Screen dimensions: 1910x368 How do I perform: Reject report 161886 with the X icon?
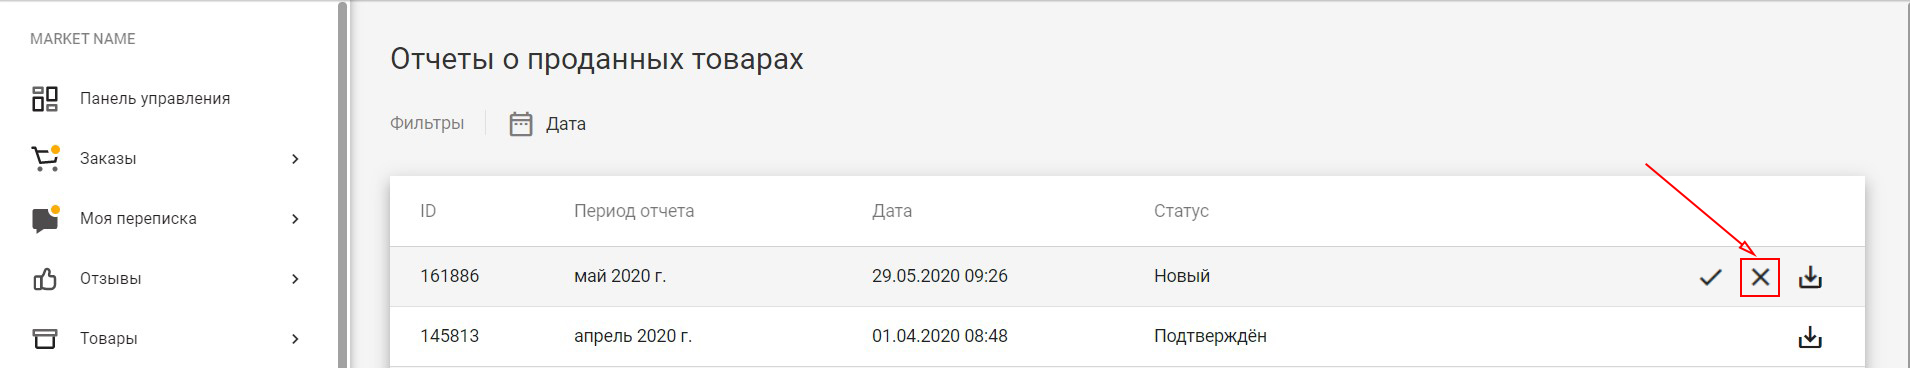click(1760, 277)
